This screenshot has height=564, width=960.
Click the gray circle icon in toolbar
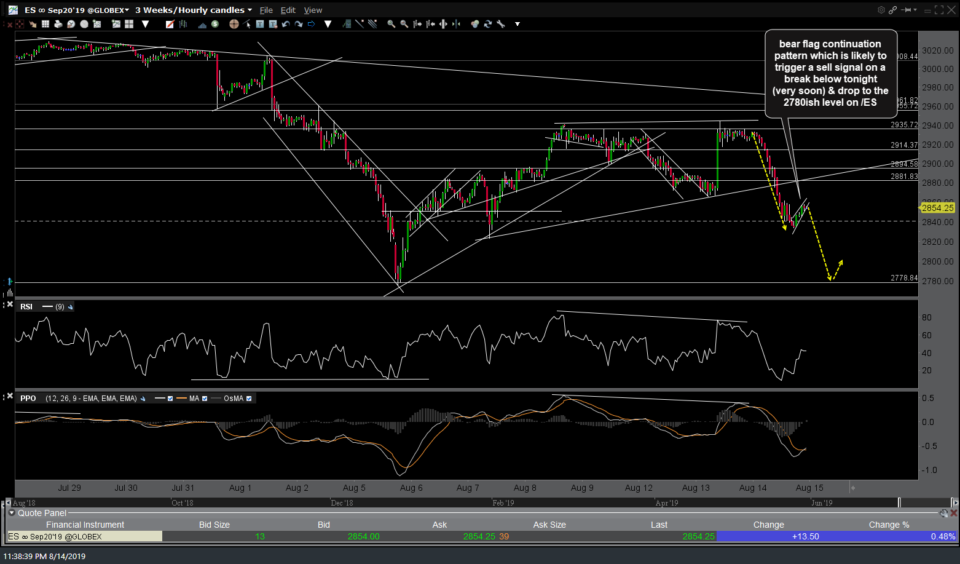pyautogui.click(x=84, y=24)
